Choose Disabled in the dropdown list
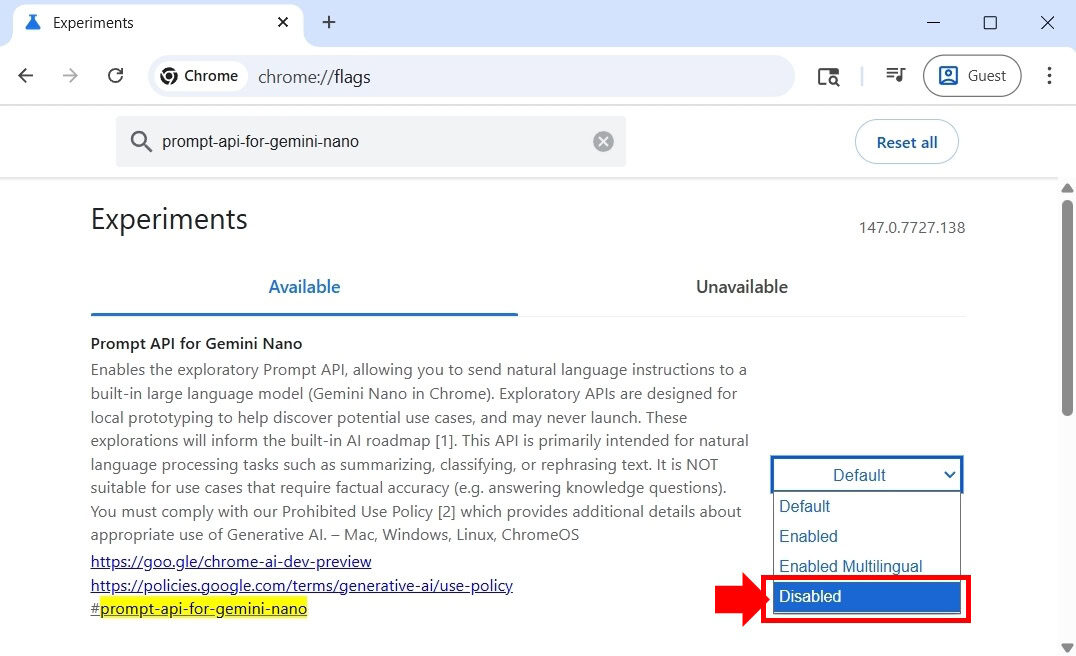Screen dimensions: 1076x656 (867, 596)
